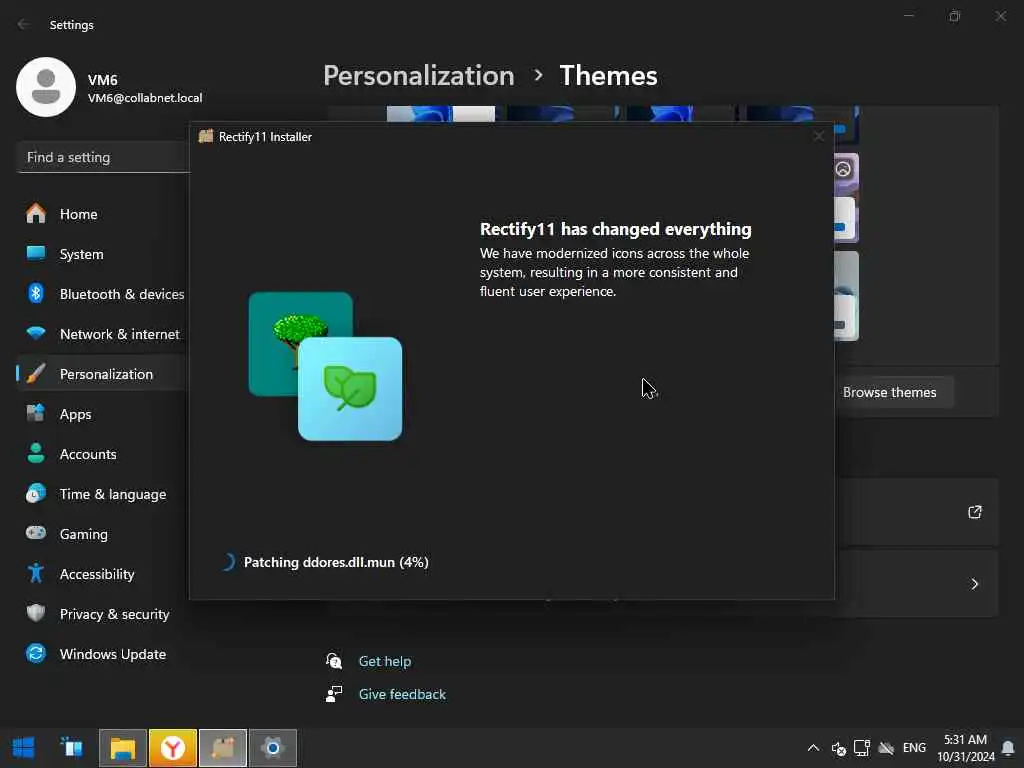Viewport: 1024px width, 768px height.
Task: Click the Gaming controller icon
Action: (x=36, y=533)
